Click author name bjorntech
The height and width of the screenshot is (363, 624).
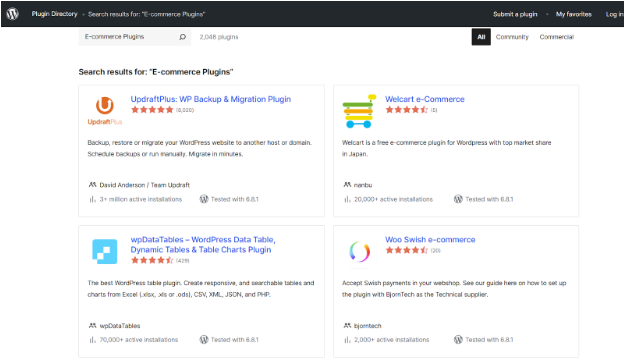(368, 326)
